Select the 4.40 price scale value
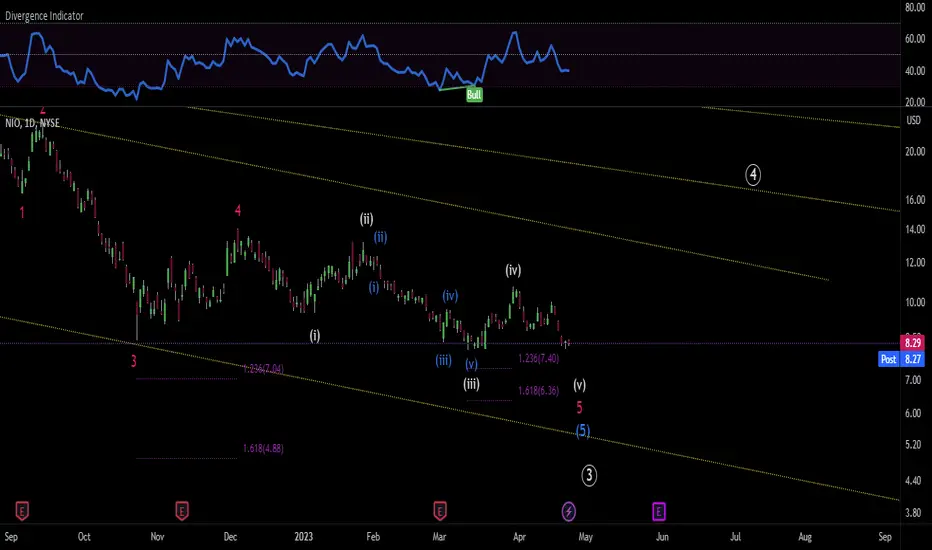The image size is (932, 550). click(915, 480)
